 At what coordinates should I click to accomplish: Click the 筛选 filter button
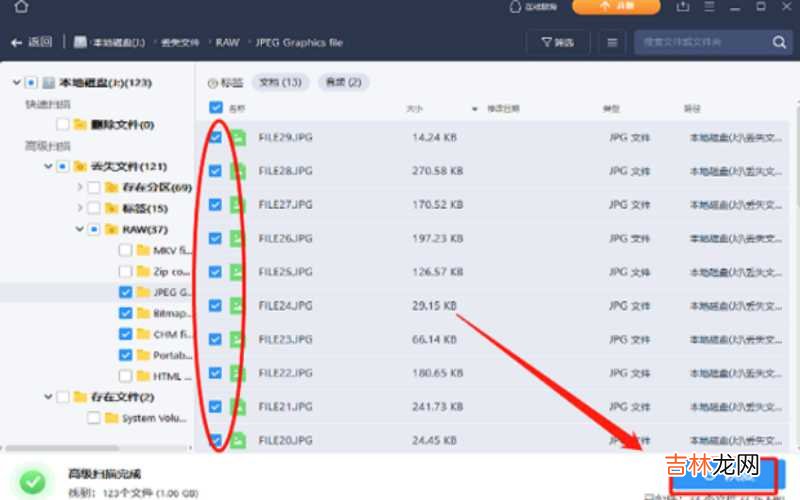tap(557, 43)
